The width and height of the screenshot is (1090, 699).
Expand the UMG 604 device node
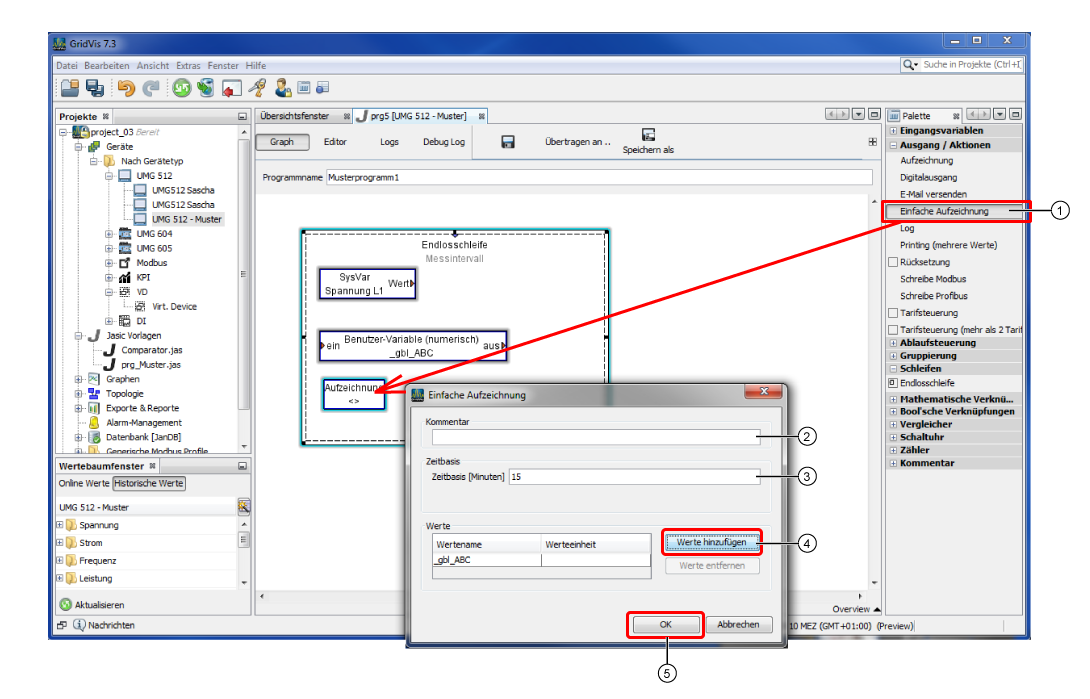point(109,234)
